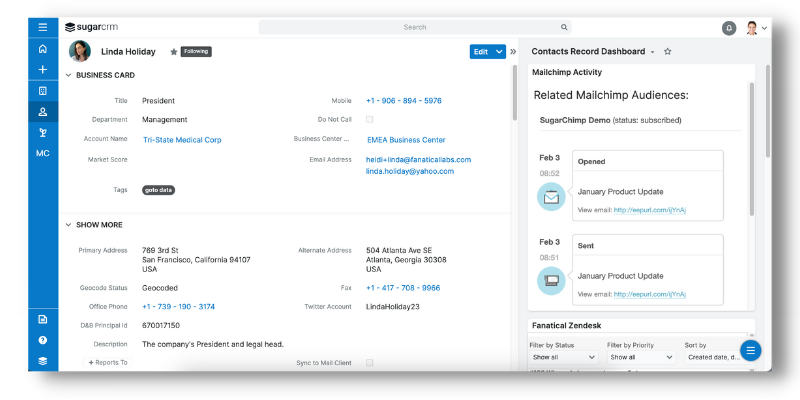Click the Geocoded status value

[160, 288]
